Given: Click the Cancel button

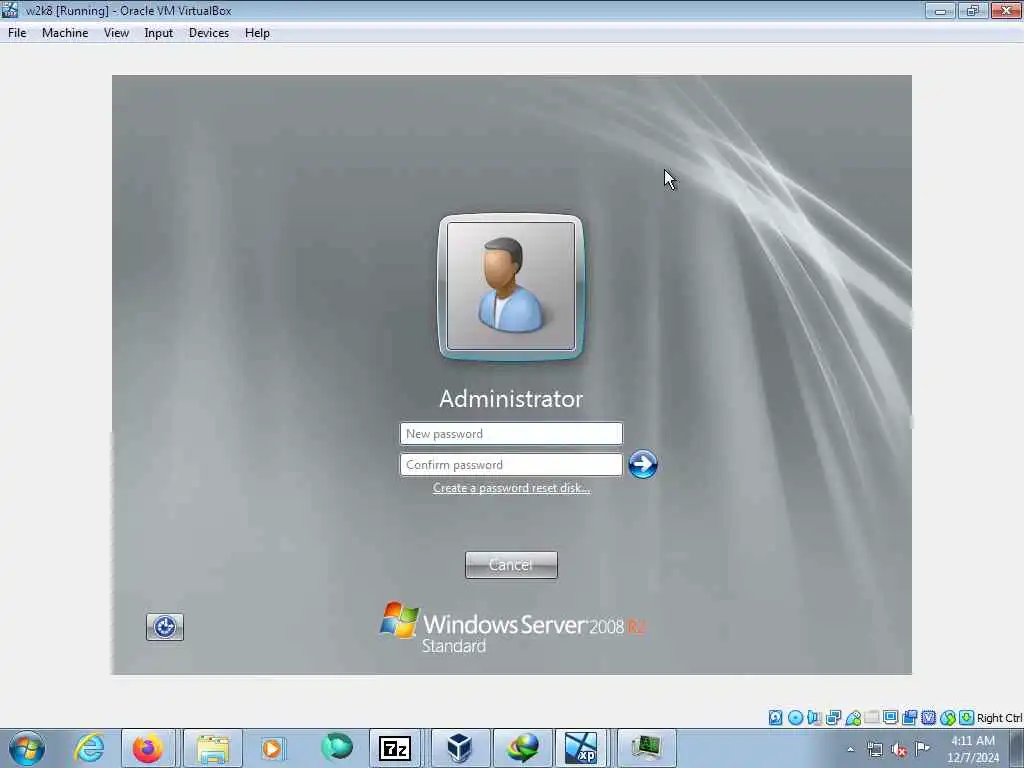Looking at the screenshot, I should pyautogui.click(x=511, y=565).
